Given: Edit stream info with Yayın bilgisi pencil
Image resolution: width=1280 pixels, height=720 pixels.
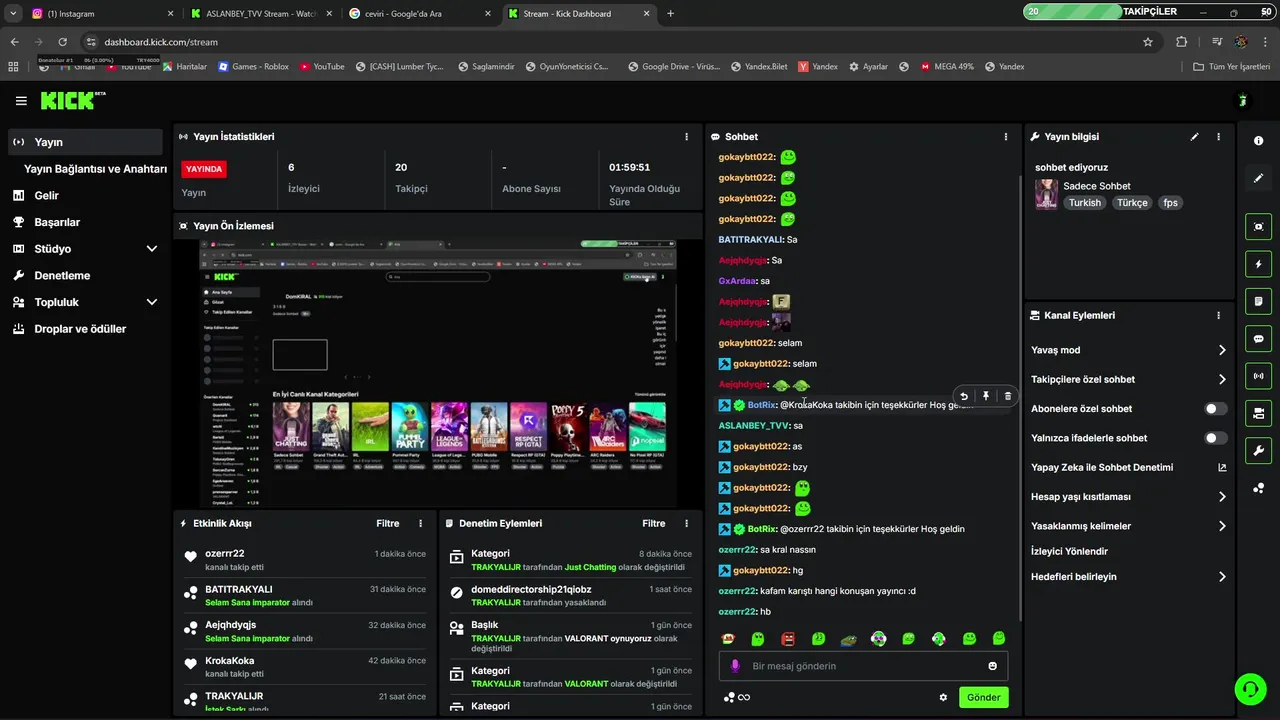Looking at the screenshot, I should point(1195,137).
